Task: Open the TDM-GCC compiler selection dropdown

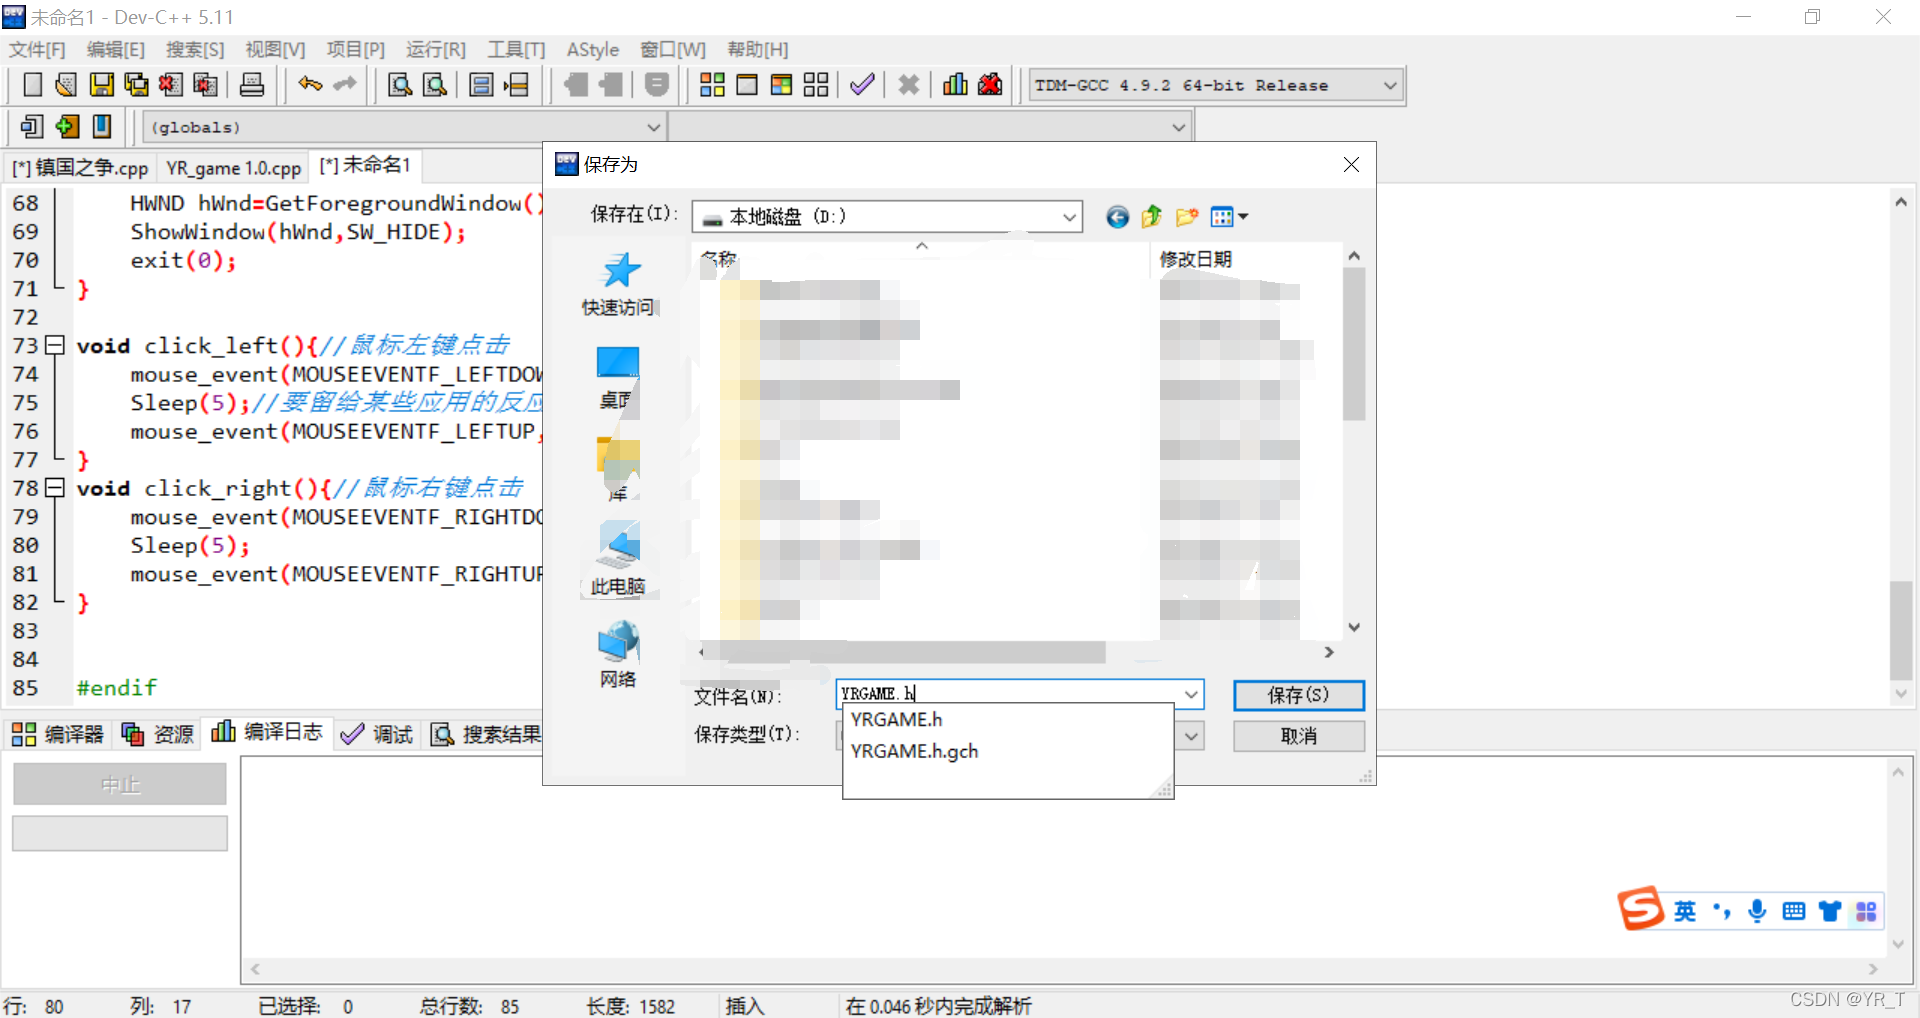Action: pos(1390,86)
